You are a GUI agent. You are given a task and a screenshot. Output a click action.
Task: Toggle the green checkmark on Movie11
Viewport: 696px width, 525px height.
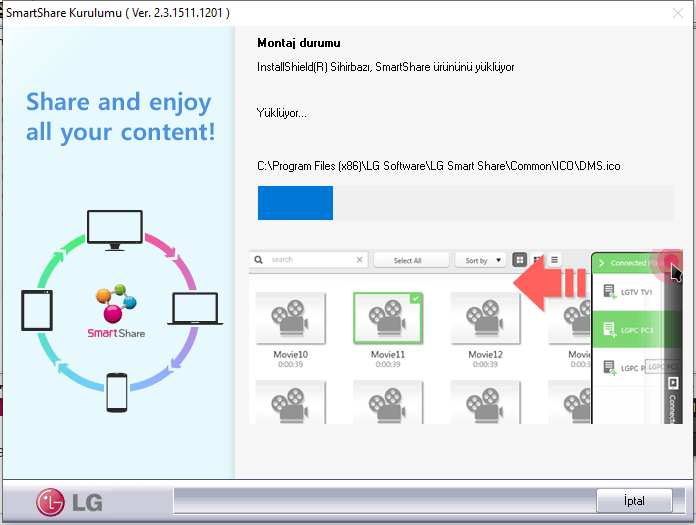point(415,298)
